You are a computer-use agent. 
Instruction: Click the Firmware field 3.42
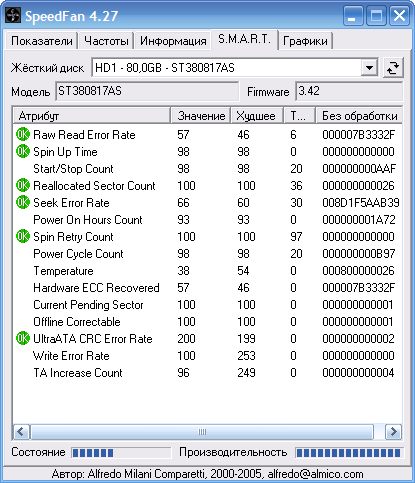[x=349, y=91]
